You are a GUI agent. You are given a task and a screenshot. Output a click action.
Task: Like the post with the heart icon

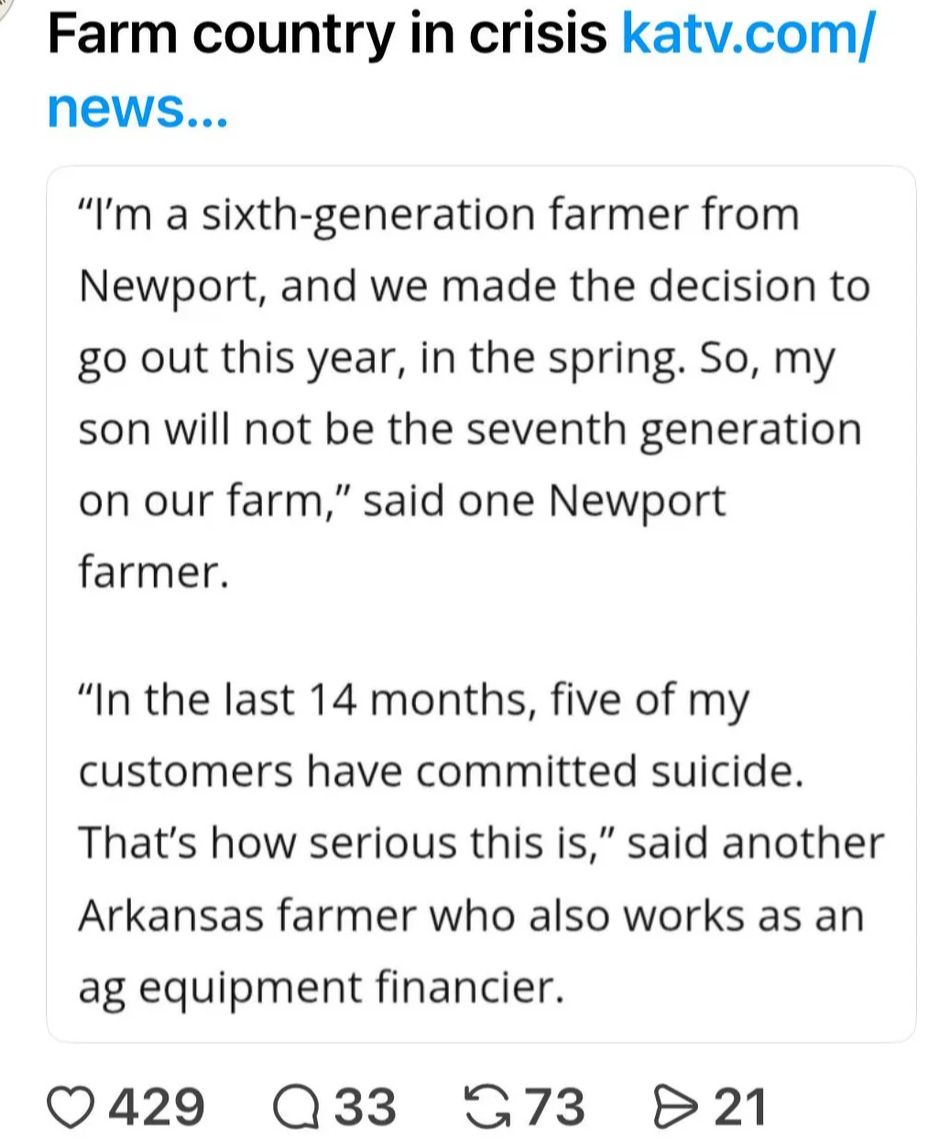click(x=70, y=1107)
